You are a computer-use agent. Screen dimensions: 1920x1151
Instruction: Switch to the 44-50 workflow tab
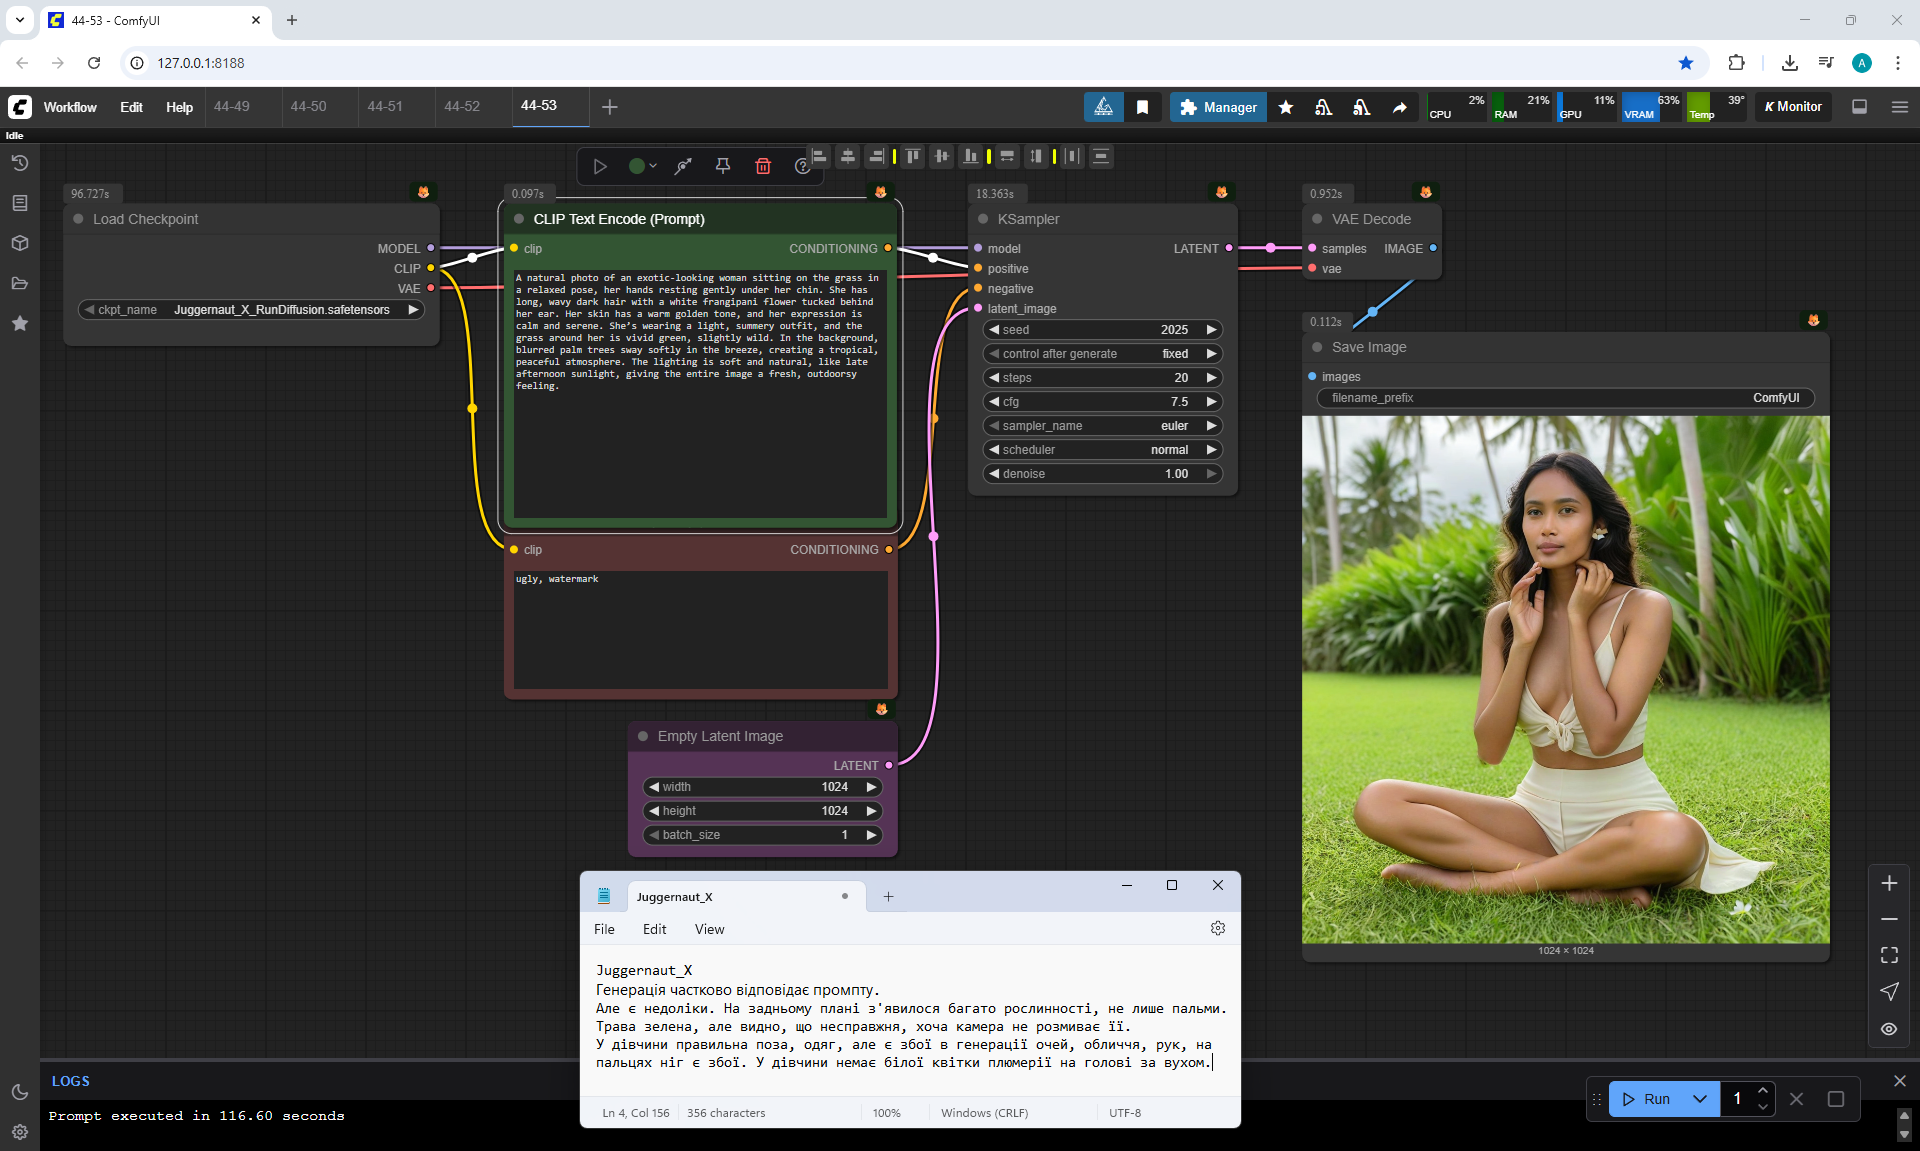pyautogui.click(x=308, y=106)
